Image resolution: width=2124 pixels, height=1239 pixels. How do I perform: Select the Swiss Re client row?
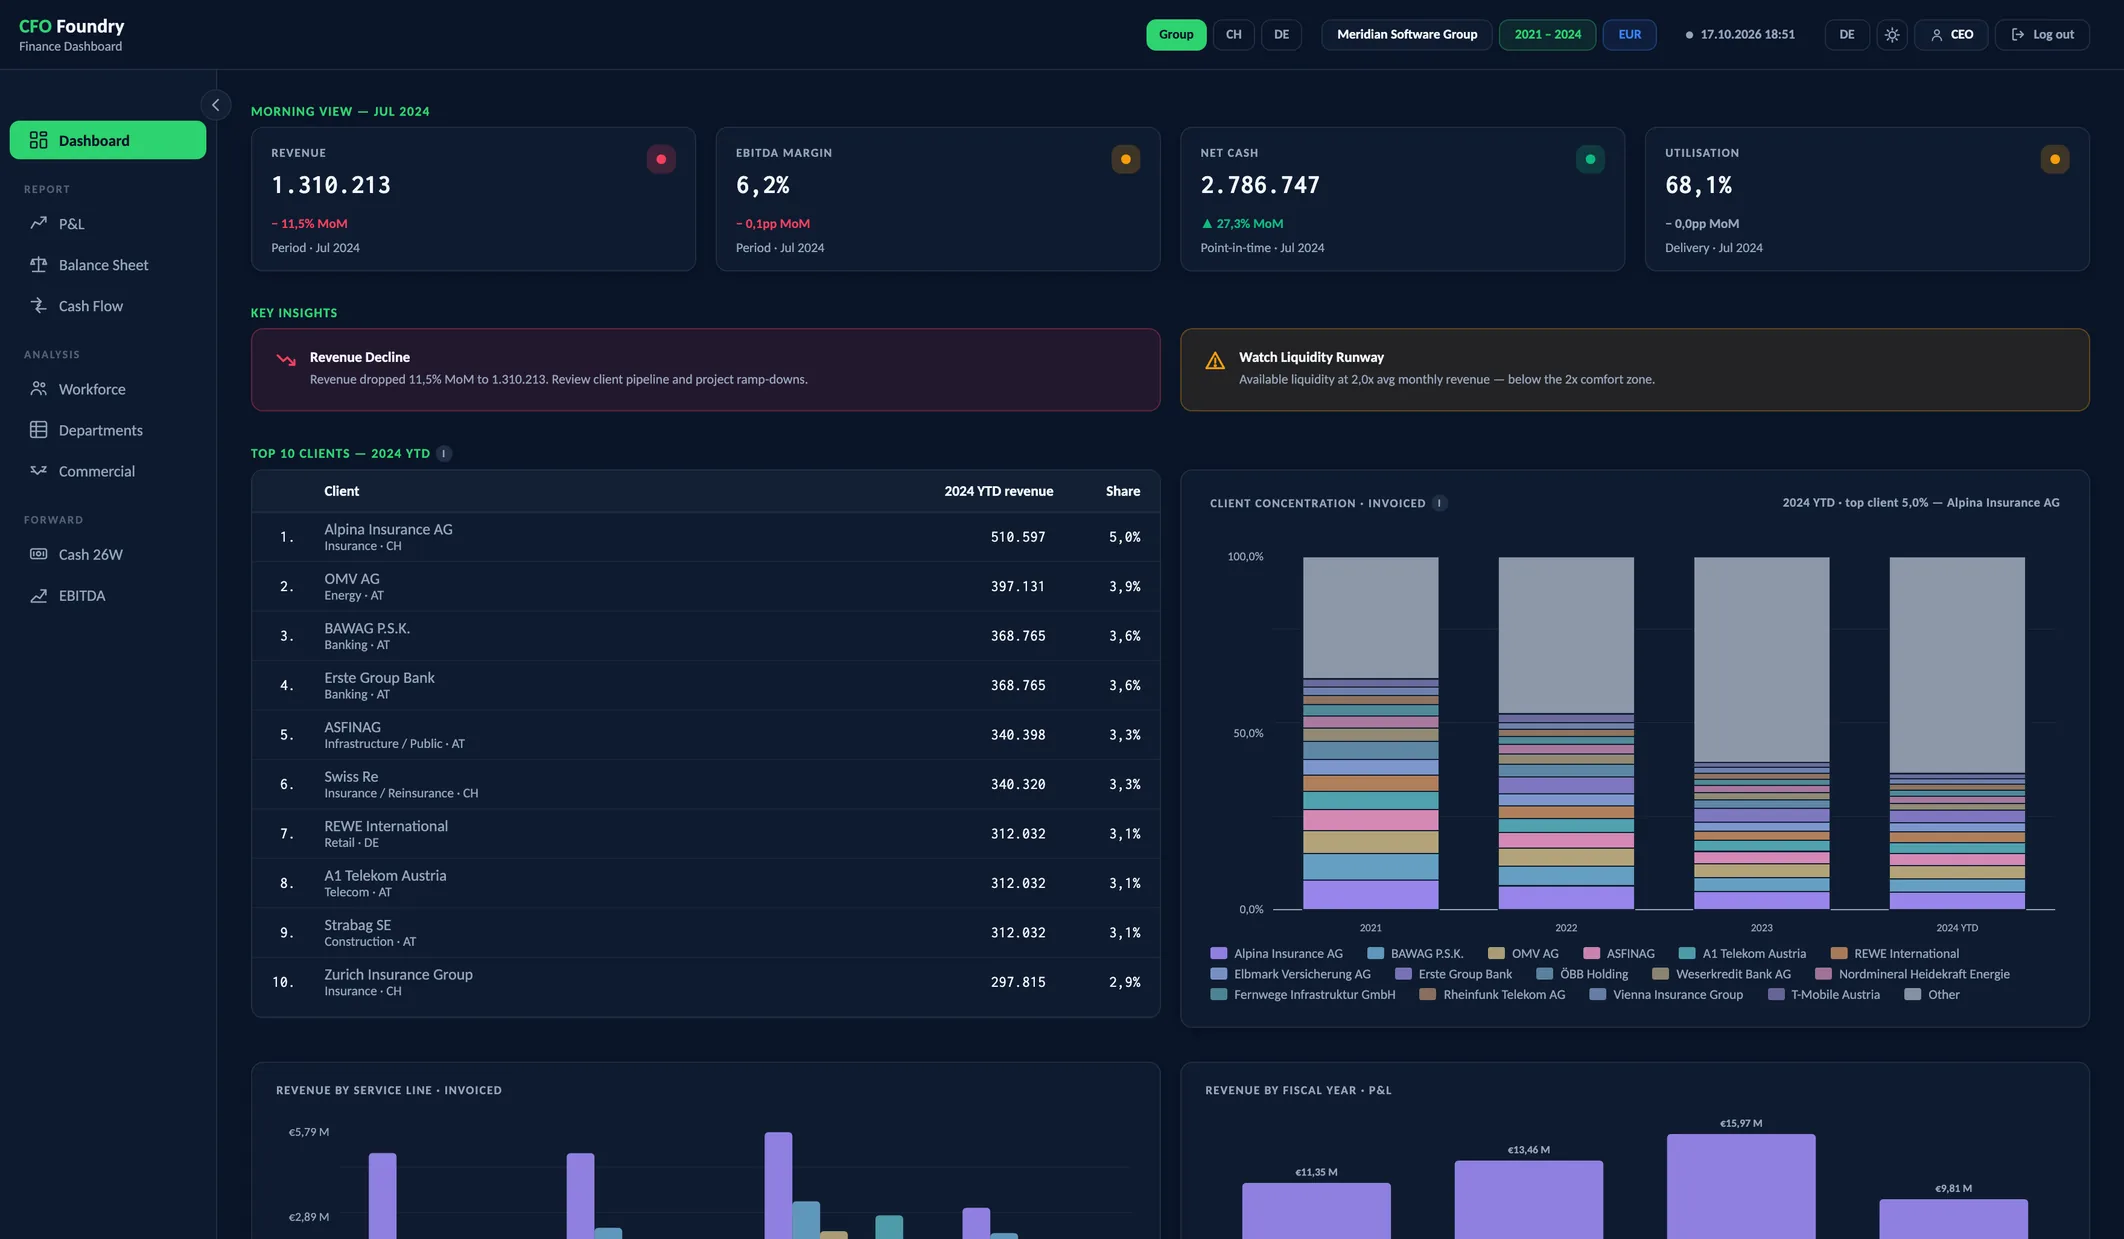(705, 784)
